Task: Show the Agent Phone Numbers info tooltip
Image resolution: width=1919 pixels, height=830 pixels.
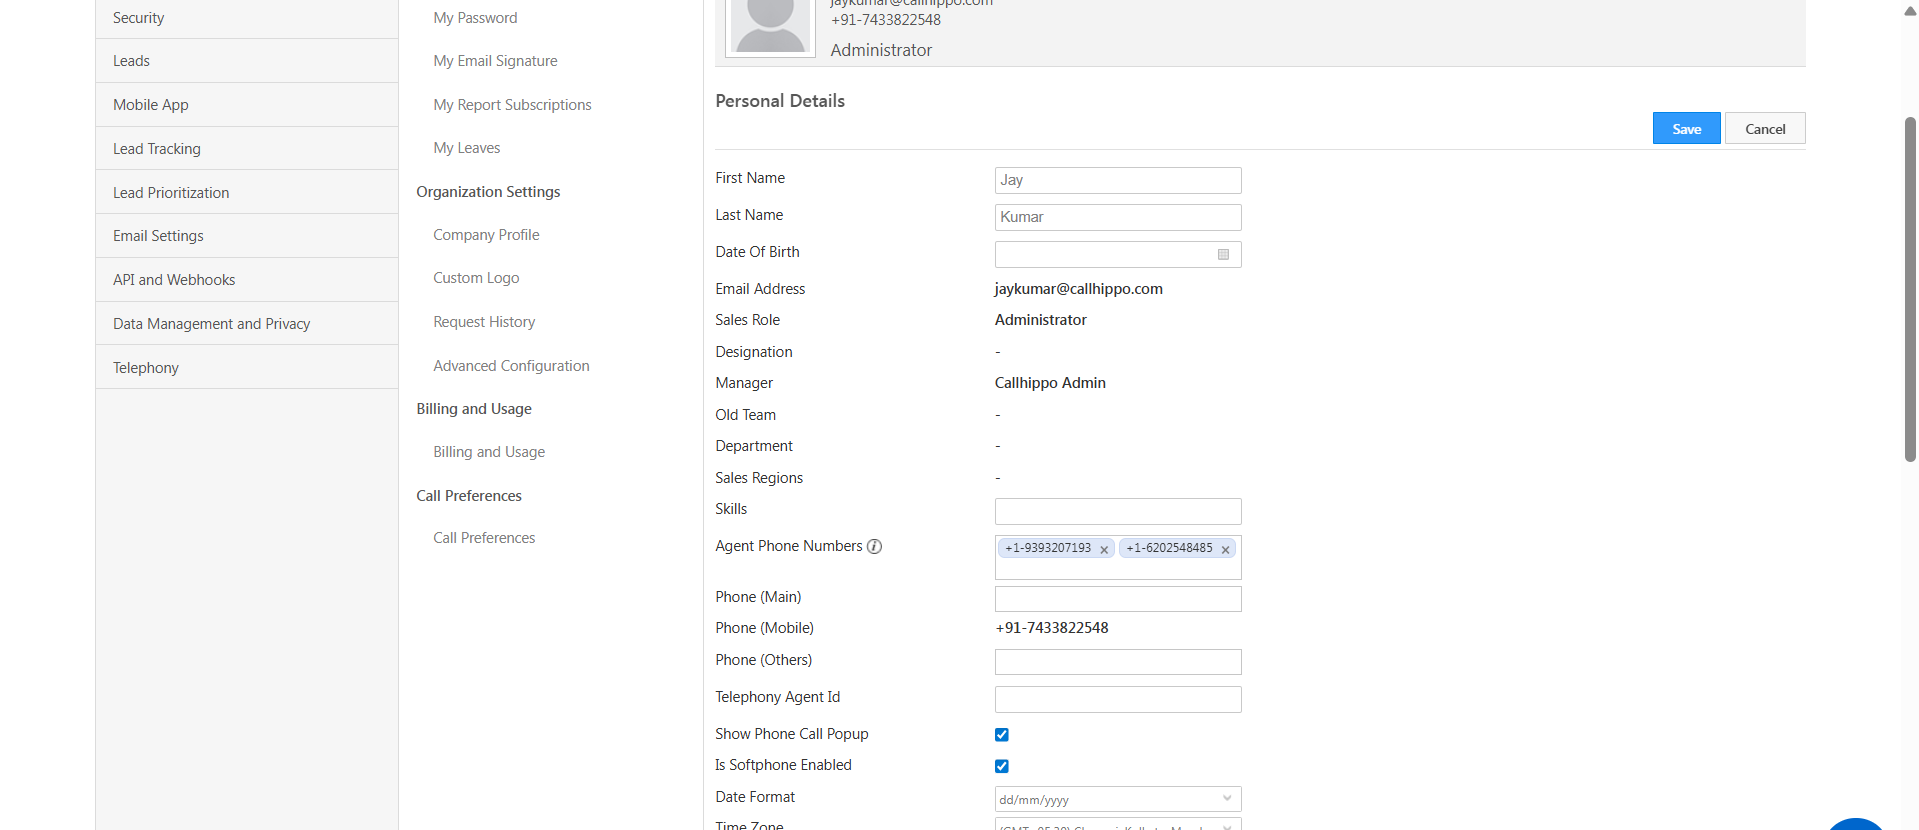Action: pos(874,546)
